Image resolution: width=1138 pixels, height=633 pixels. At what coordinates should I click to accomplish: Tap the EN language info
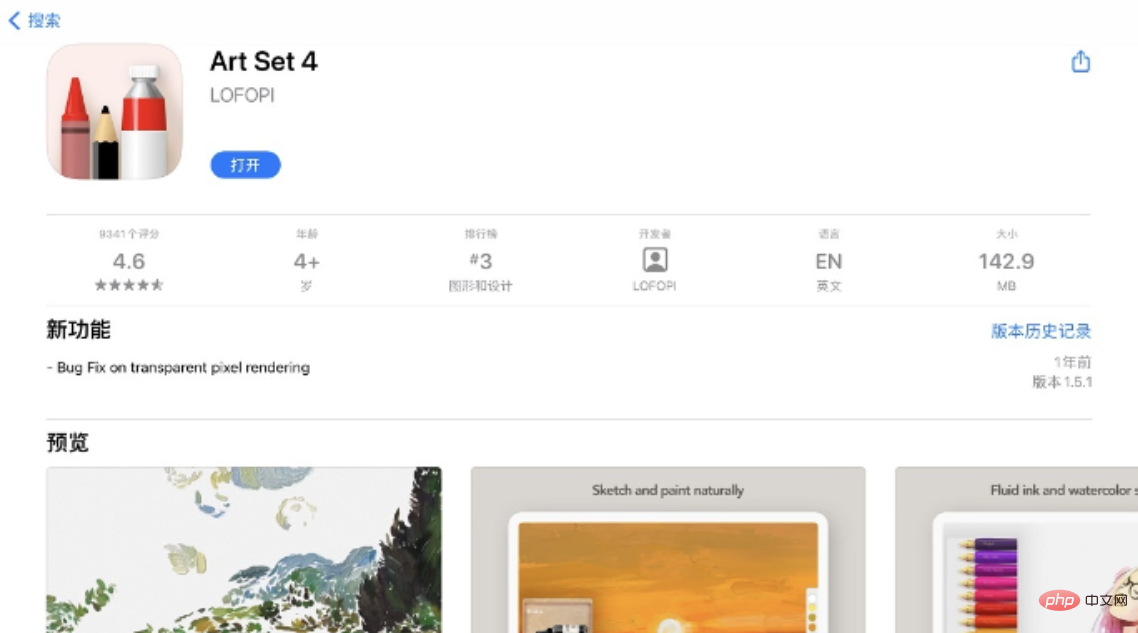(x=829, y=261)
